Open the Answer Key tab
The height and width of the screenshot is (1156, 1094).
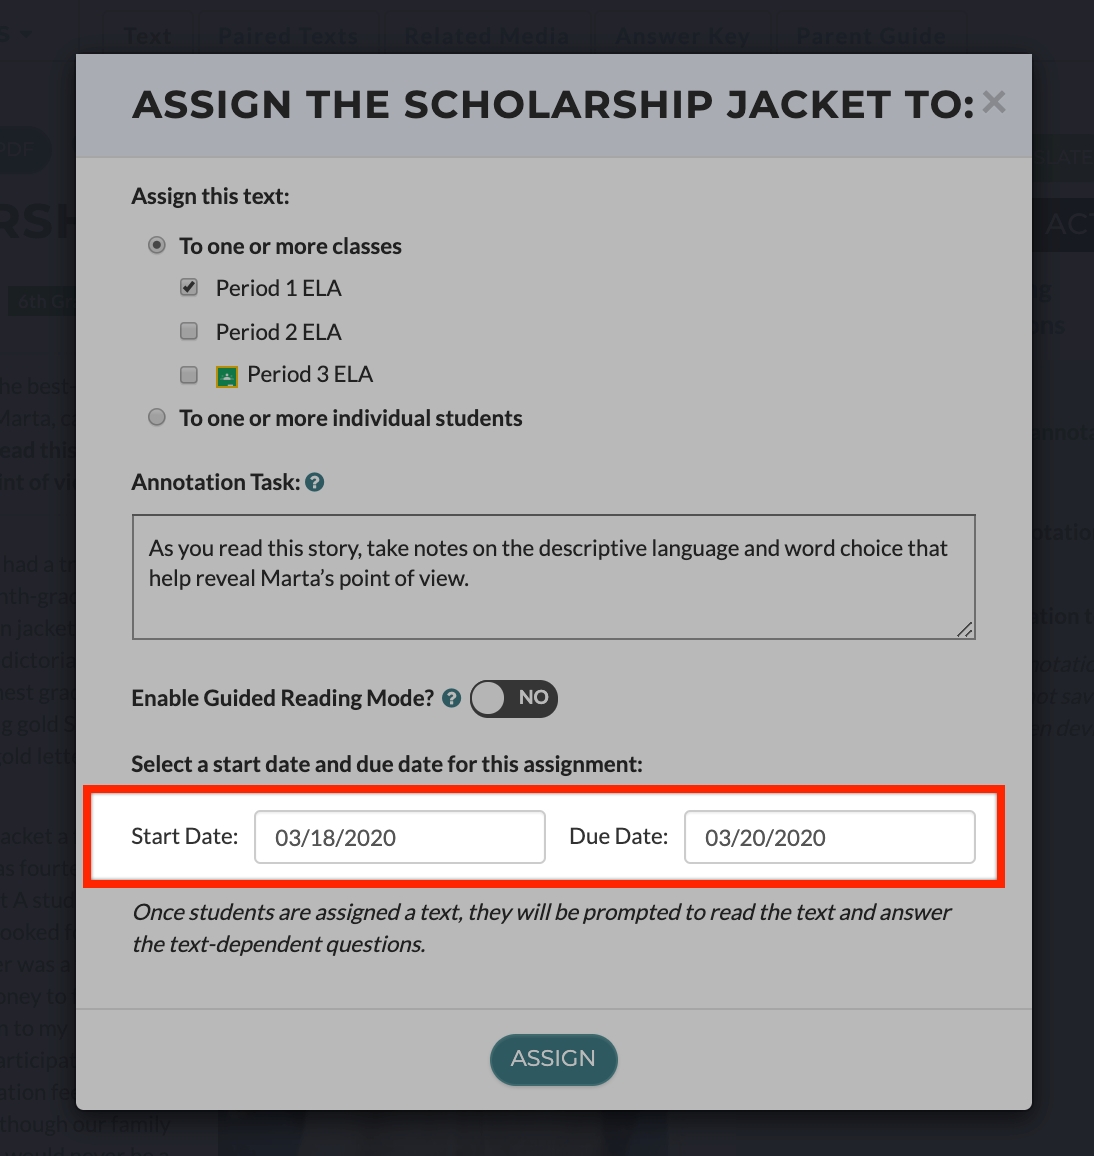[682, 35]
